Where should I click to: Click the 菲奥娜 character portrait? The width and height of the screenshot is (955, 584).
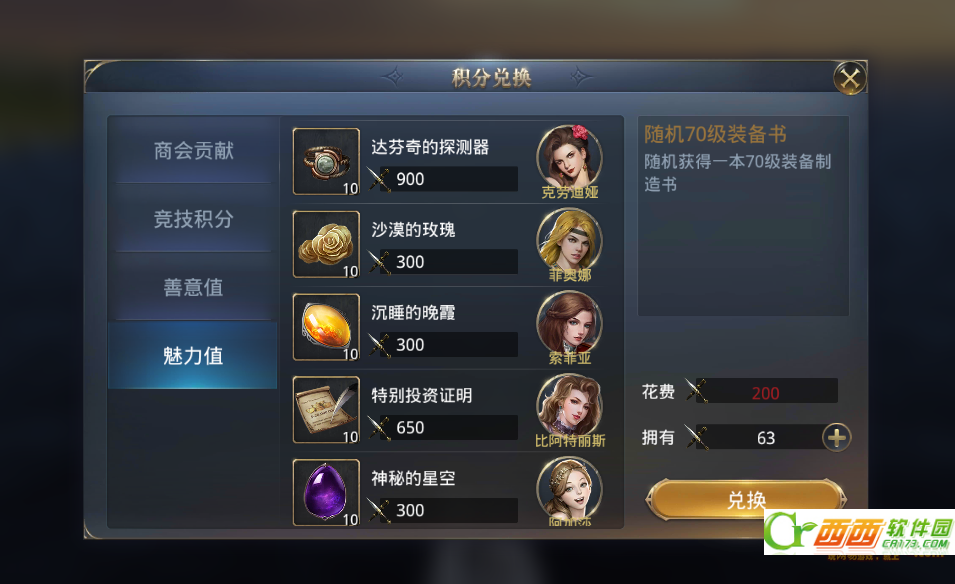click(569, 240)
